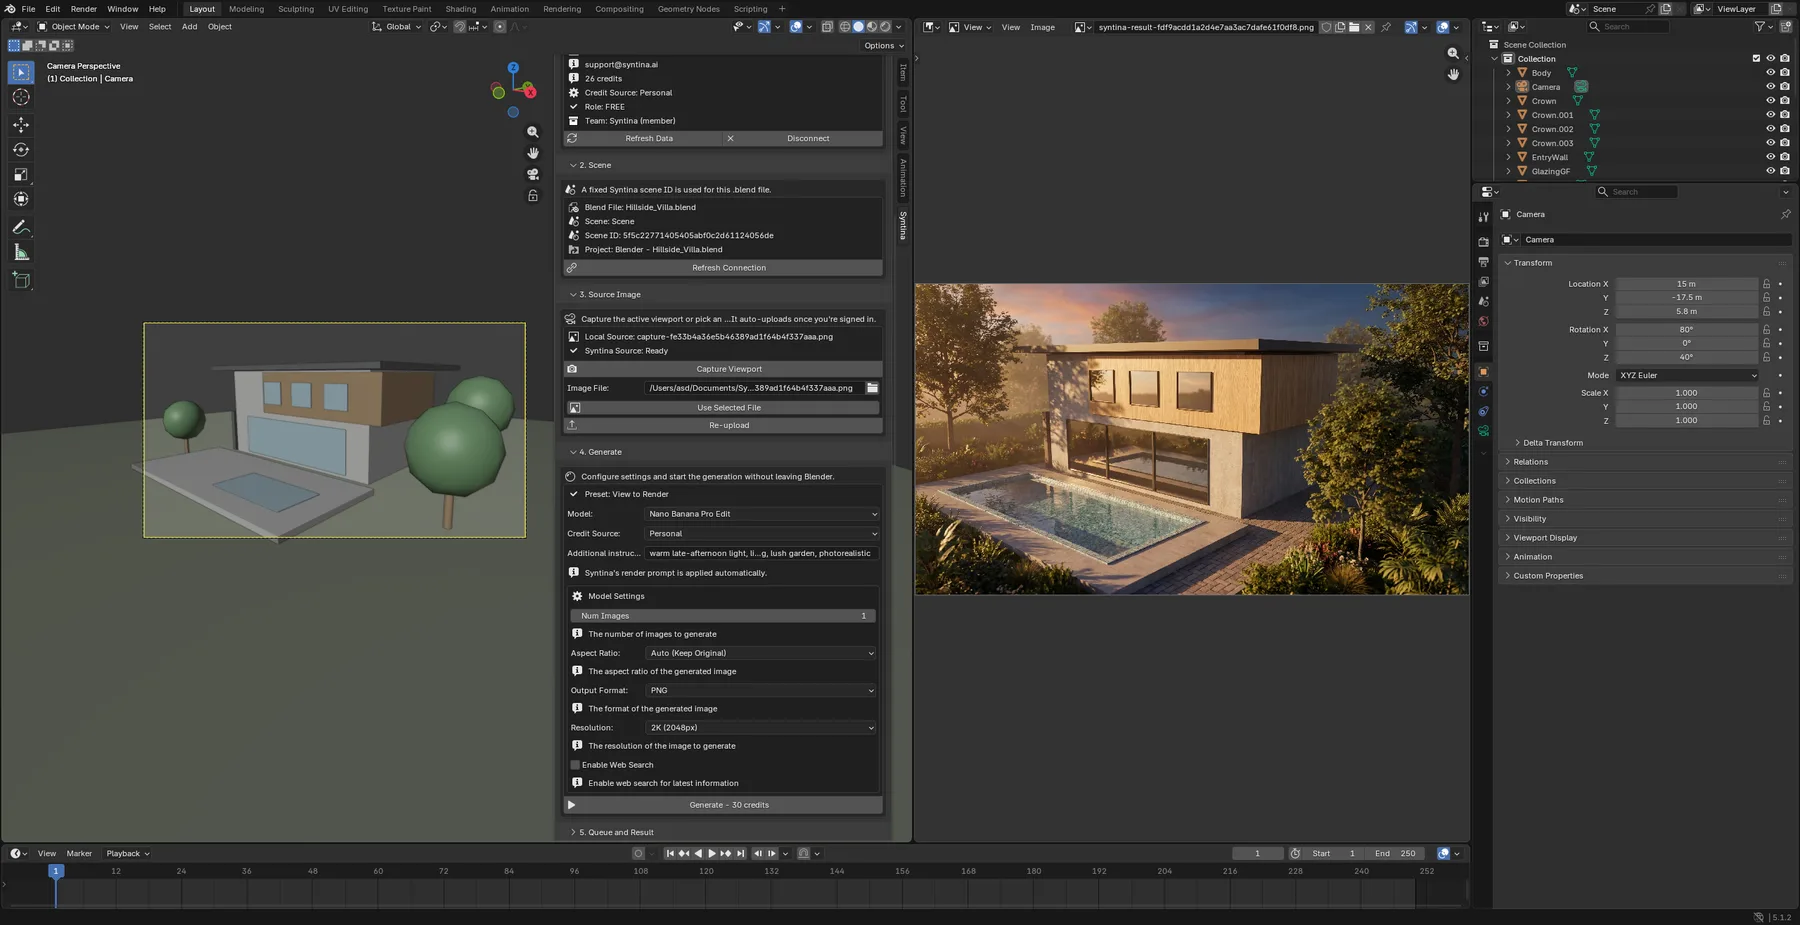Click the viewport pan hand icon
Image resolution: width=1800 pixels, height=925 pixels.
(533, 153)
